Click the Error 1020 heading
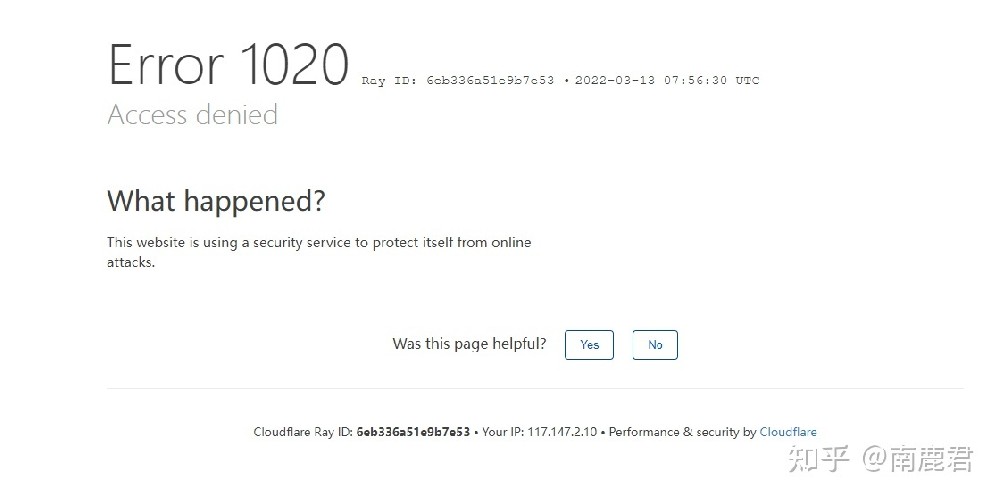This screenshot has width=1000, height=500. coord(228,64)
